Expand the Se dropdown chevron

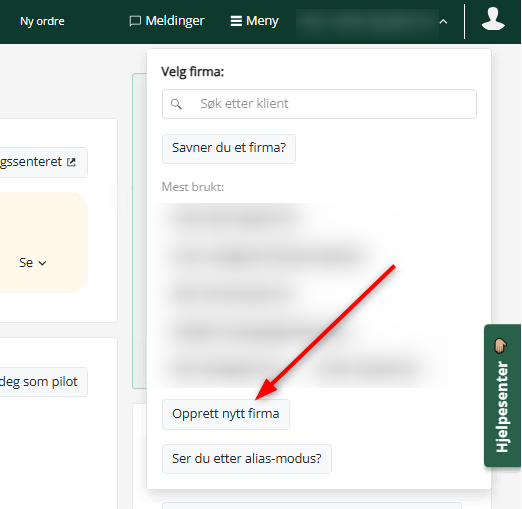tap(42, 263)
